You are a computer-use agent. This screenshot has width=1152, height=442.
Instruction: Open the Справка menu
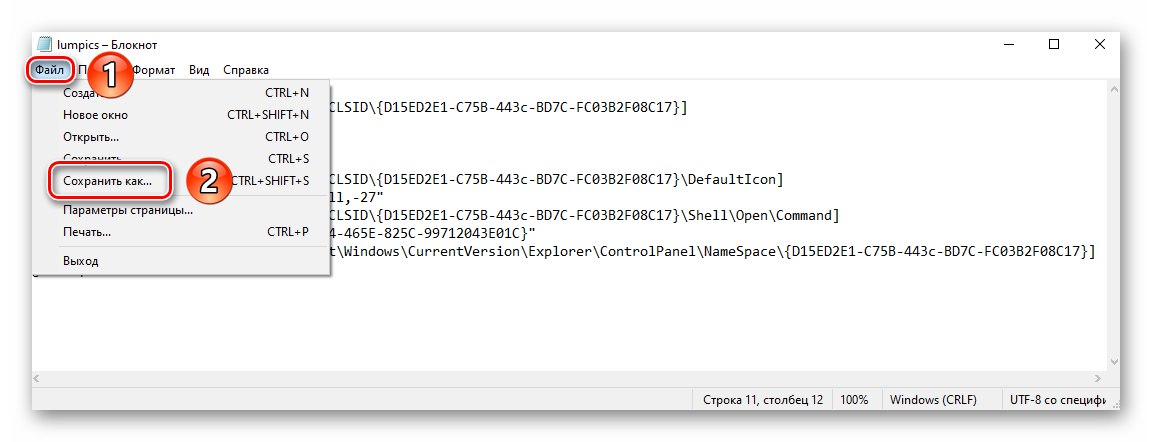246,70
